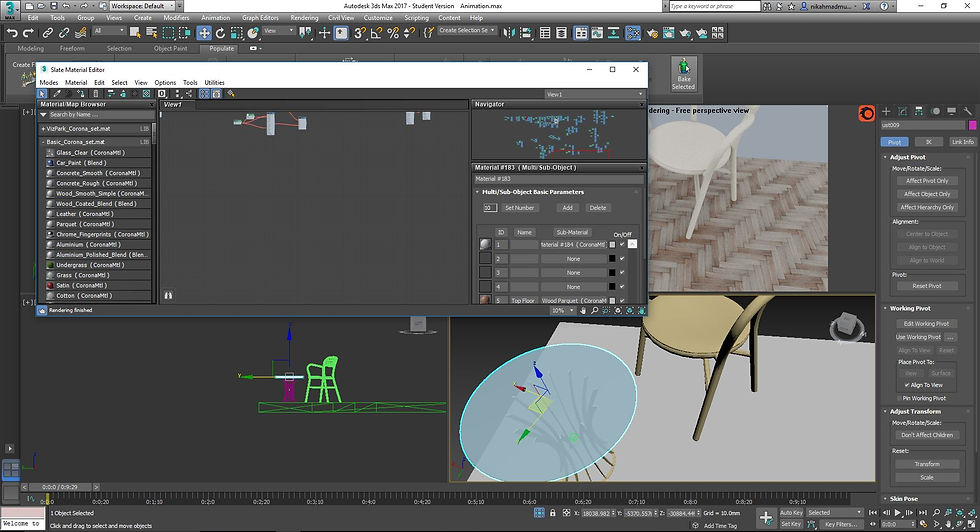Click the Redo arrow in main toolbar
This screenshot has width=980, height=532.
(x=28, y=33)
